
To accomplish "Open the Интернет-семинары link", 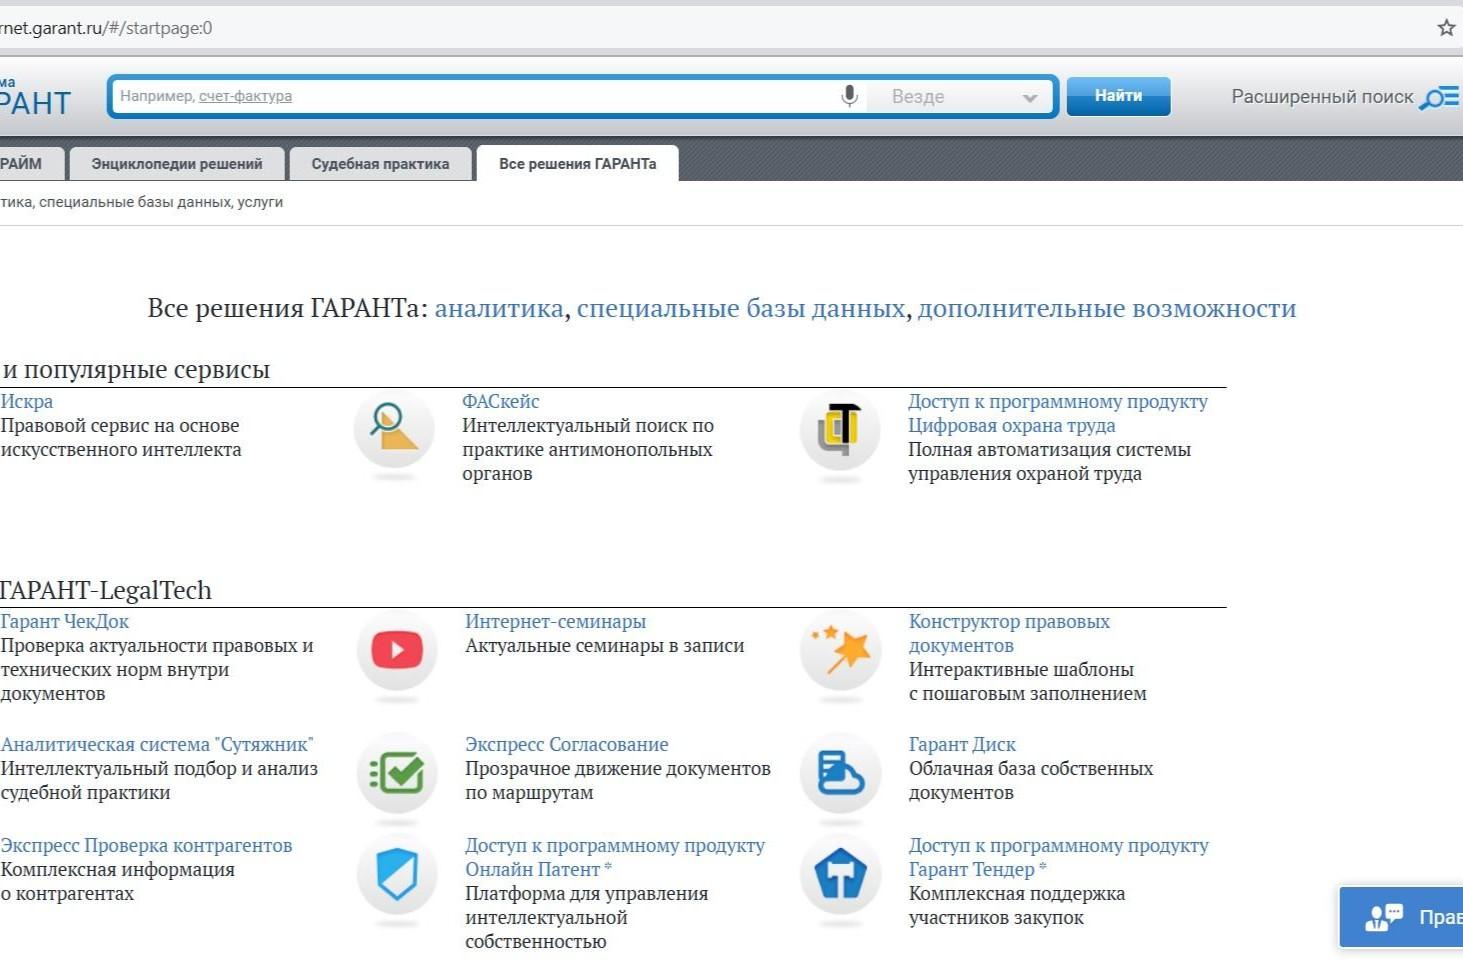I will (556, 621).
